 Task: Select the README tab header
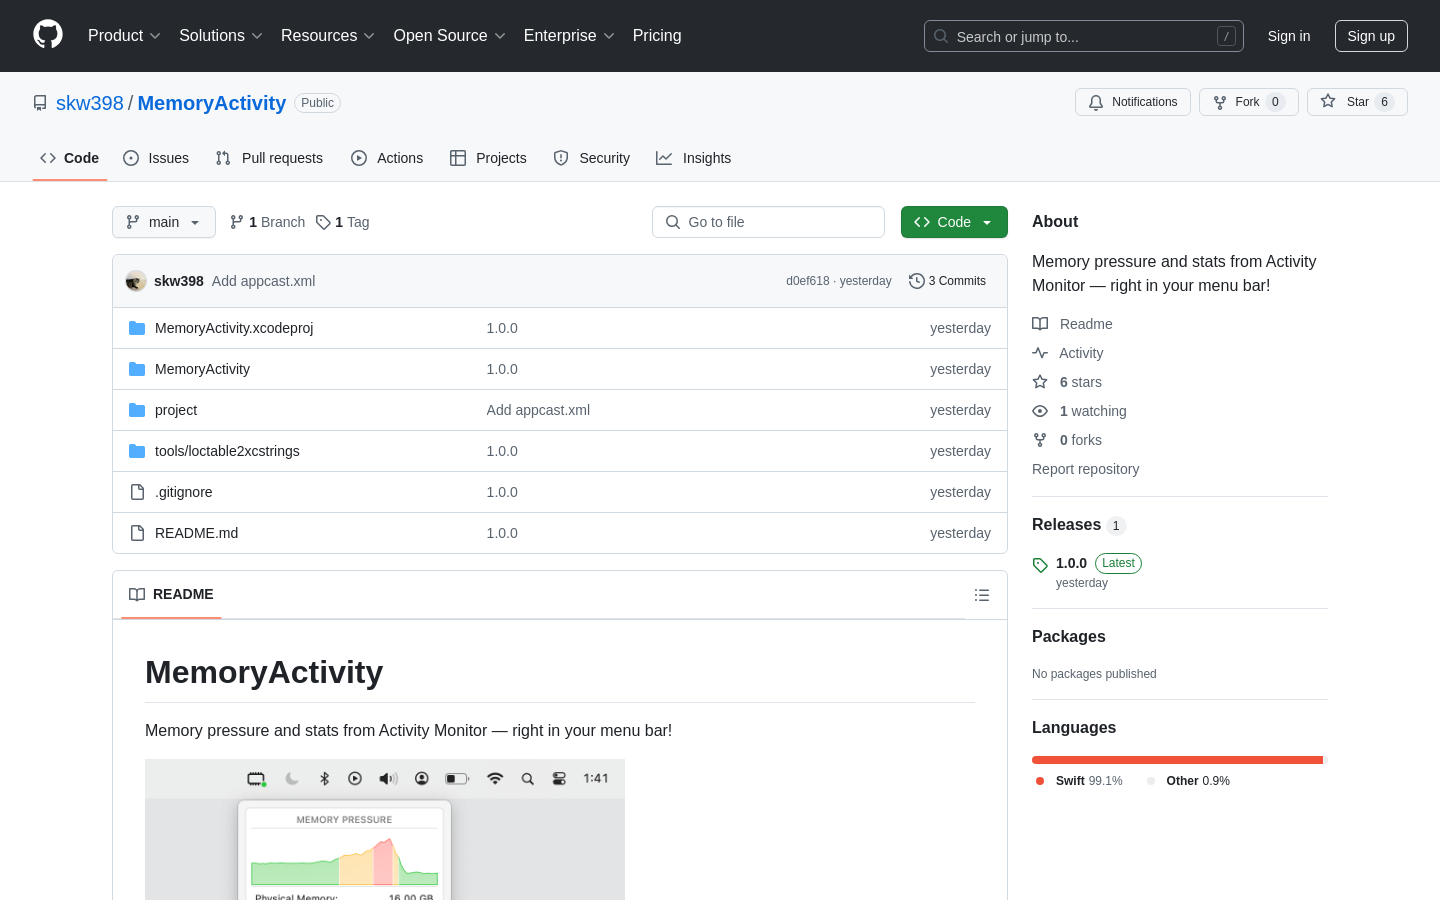[171, 594]
